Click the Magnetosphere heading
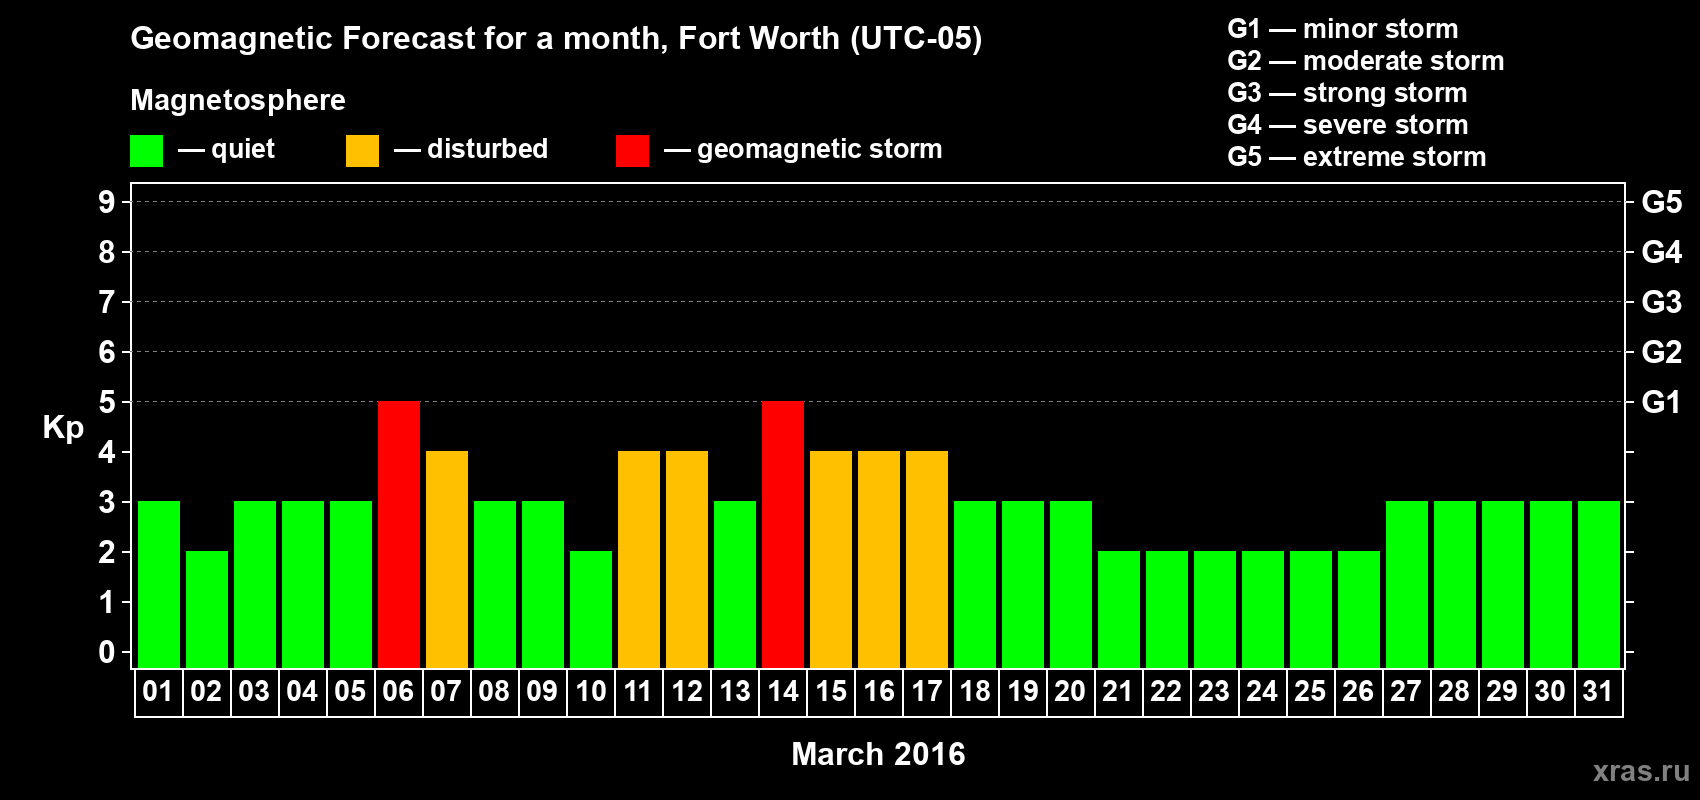 click(x=238, y=100)
